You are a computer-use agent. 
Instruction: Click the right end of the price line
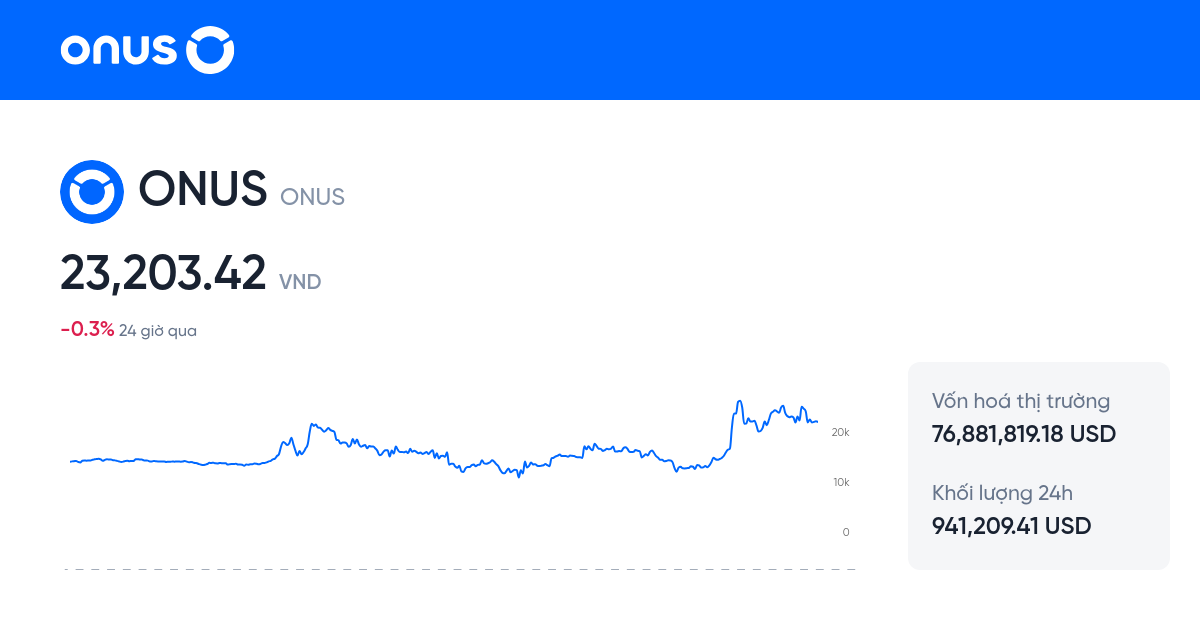tap(817, 421)
